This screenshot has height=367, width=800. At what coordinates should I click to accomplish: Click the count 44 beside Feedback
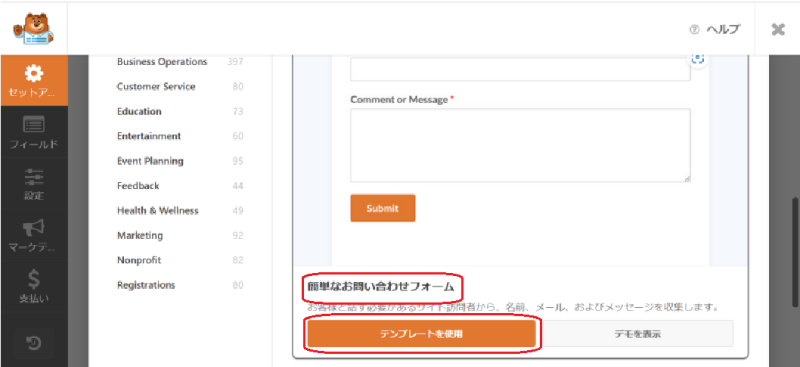pos(238,186)
